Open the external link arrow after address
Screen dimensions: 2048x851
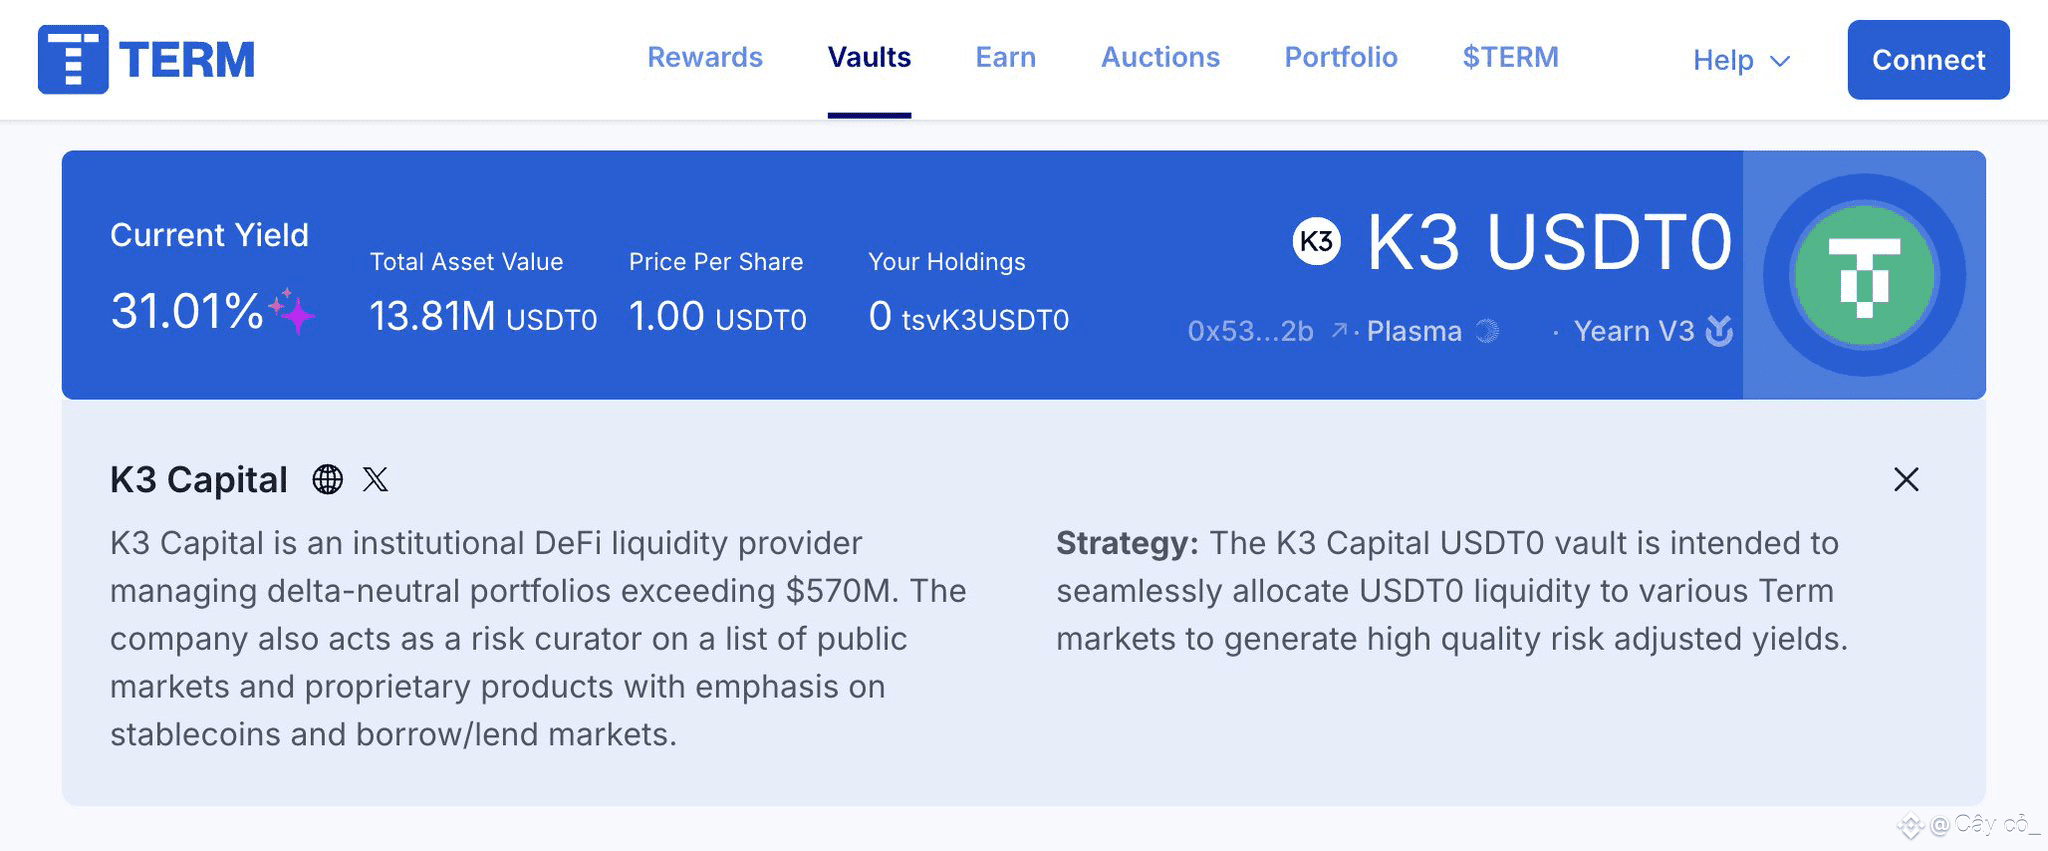coord(1339,330)
